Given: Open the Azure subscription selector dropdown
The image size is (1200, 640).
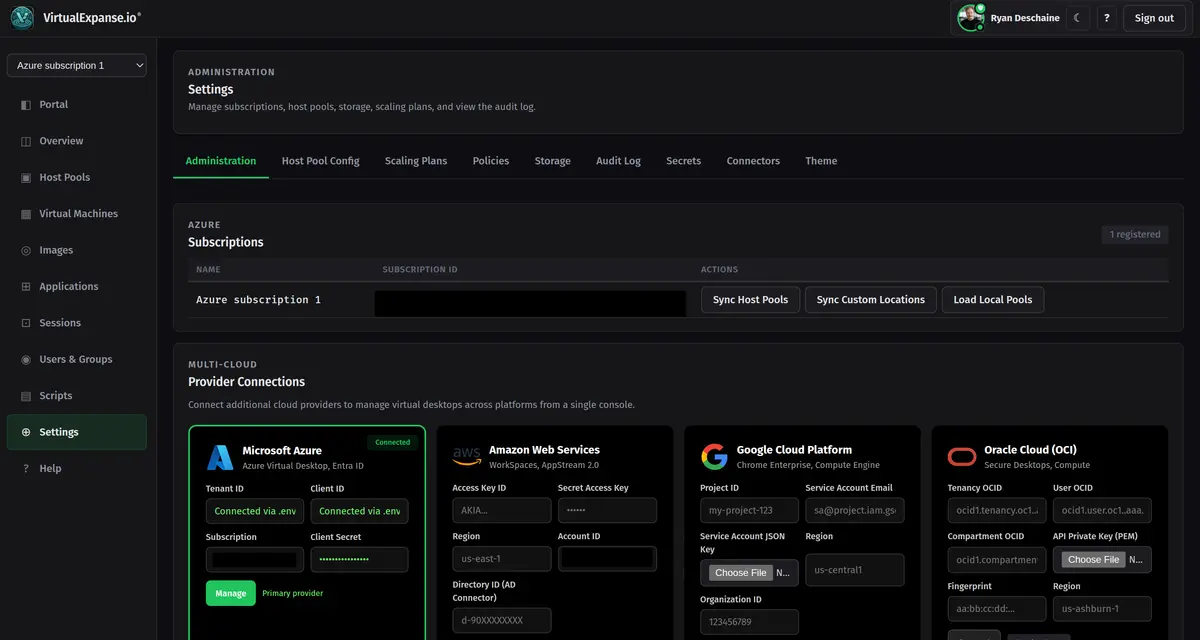Looking at the screenshot, I should [x=76, y=64].
